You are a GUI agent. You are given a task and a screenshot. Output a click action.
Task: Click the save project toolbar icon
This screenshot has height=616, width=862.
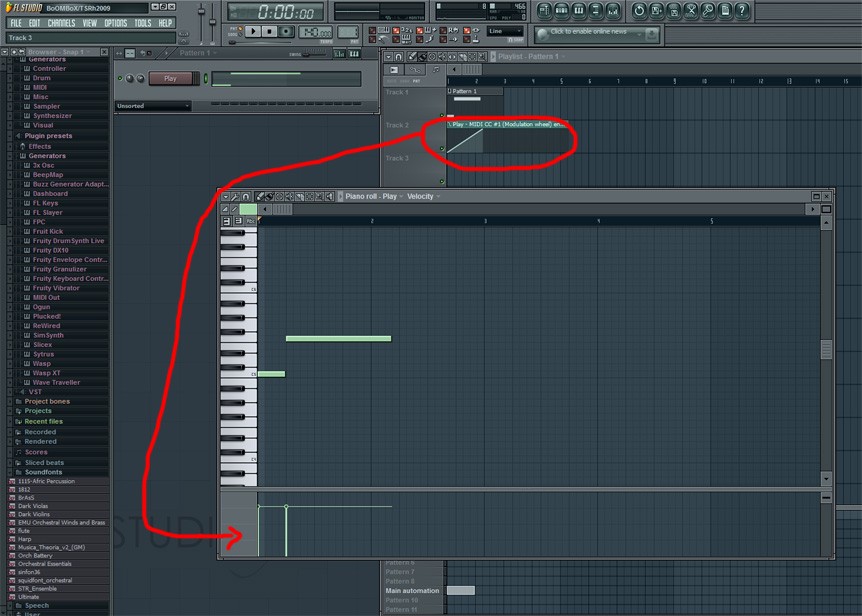pyautogui.click(x=656, y=10)
